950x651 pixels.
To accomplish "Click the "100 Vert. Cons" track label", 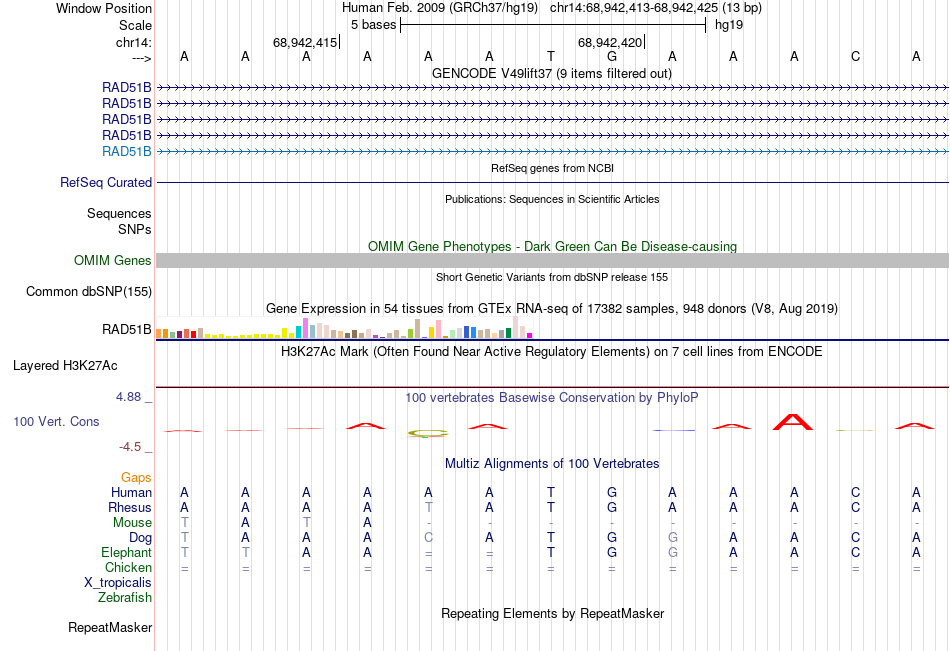I will [56, 421].
